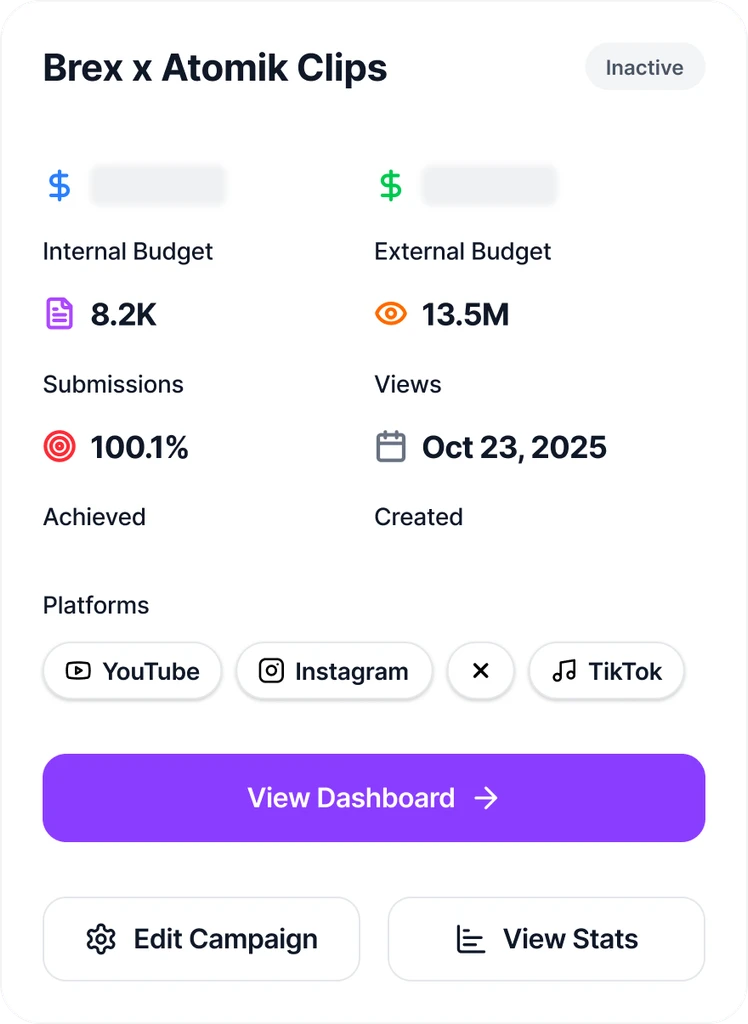Click the calendar icon beside Oct 23, 2025

(391, 447)
